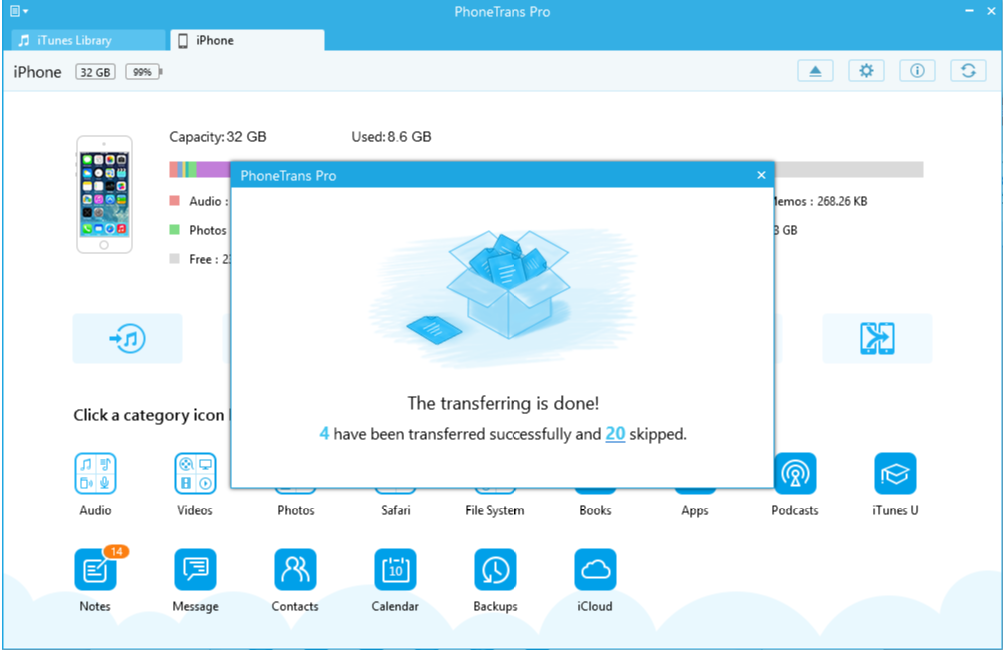Open Notes with 14 badge

tap(95, 570)
